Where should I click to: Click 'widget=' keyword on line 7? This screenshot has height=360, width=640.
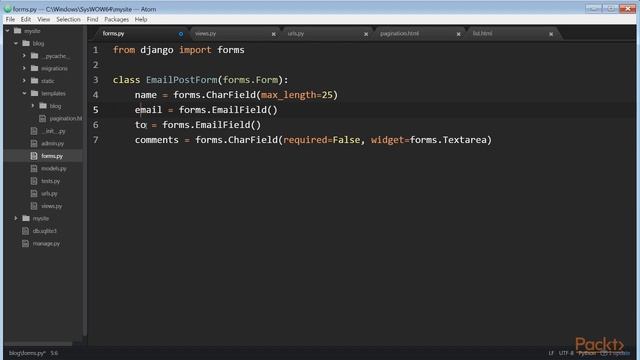pyautogui.click(x=390, y=140)
